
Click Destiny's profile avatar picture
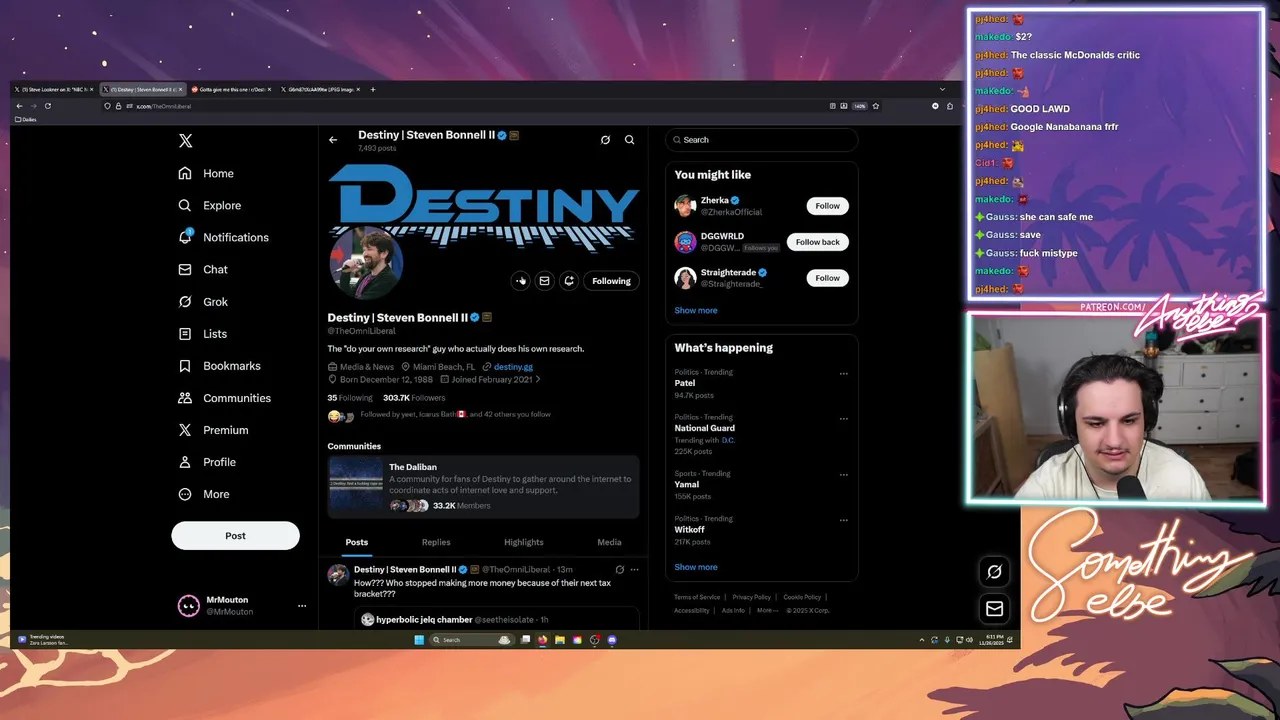coord(365,263)
